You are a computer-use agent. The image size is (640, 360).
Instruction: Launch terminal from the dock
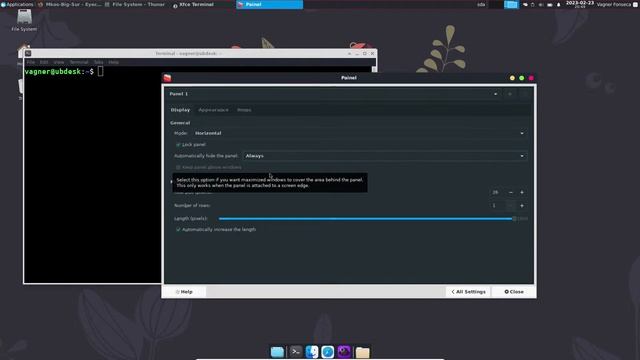(x=296, y=352)
